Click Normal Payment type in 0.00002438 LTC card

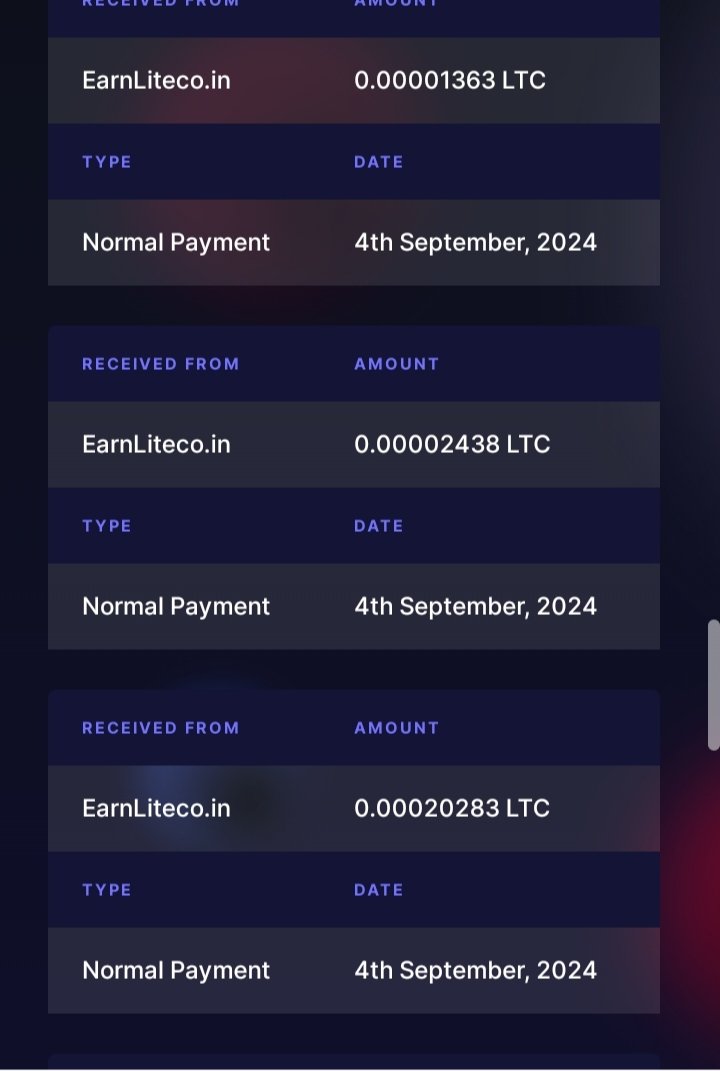click(176, 607)
